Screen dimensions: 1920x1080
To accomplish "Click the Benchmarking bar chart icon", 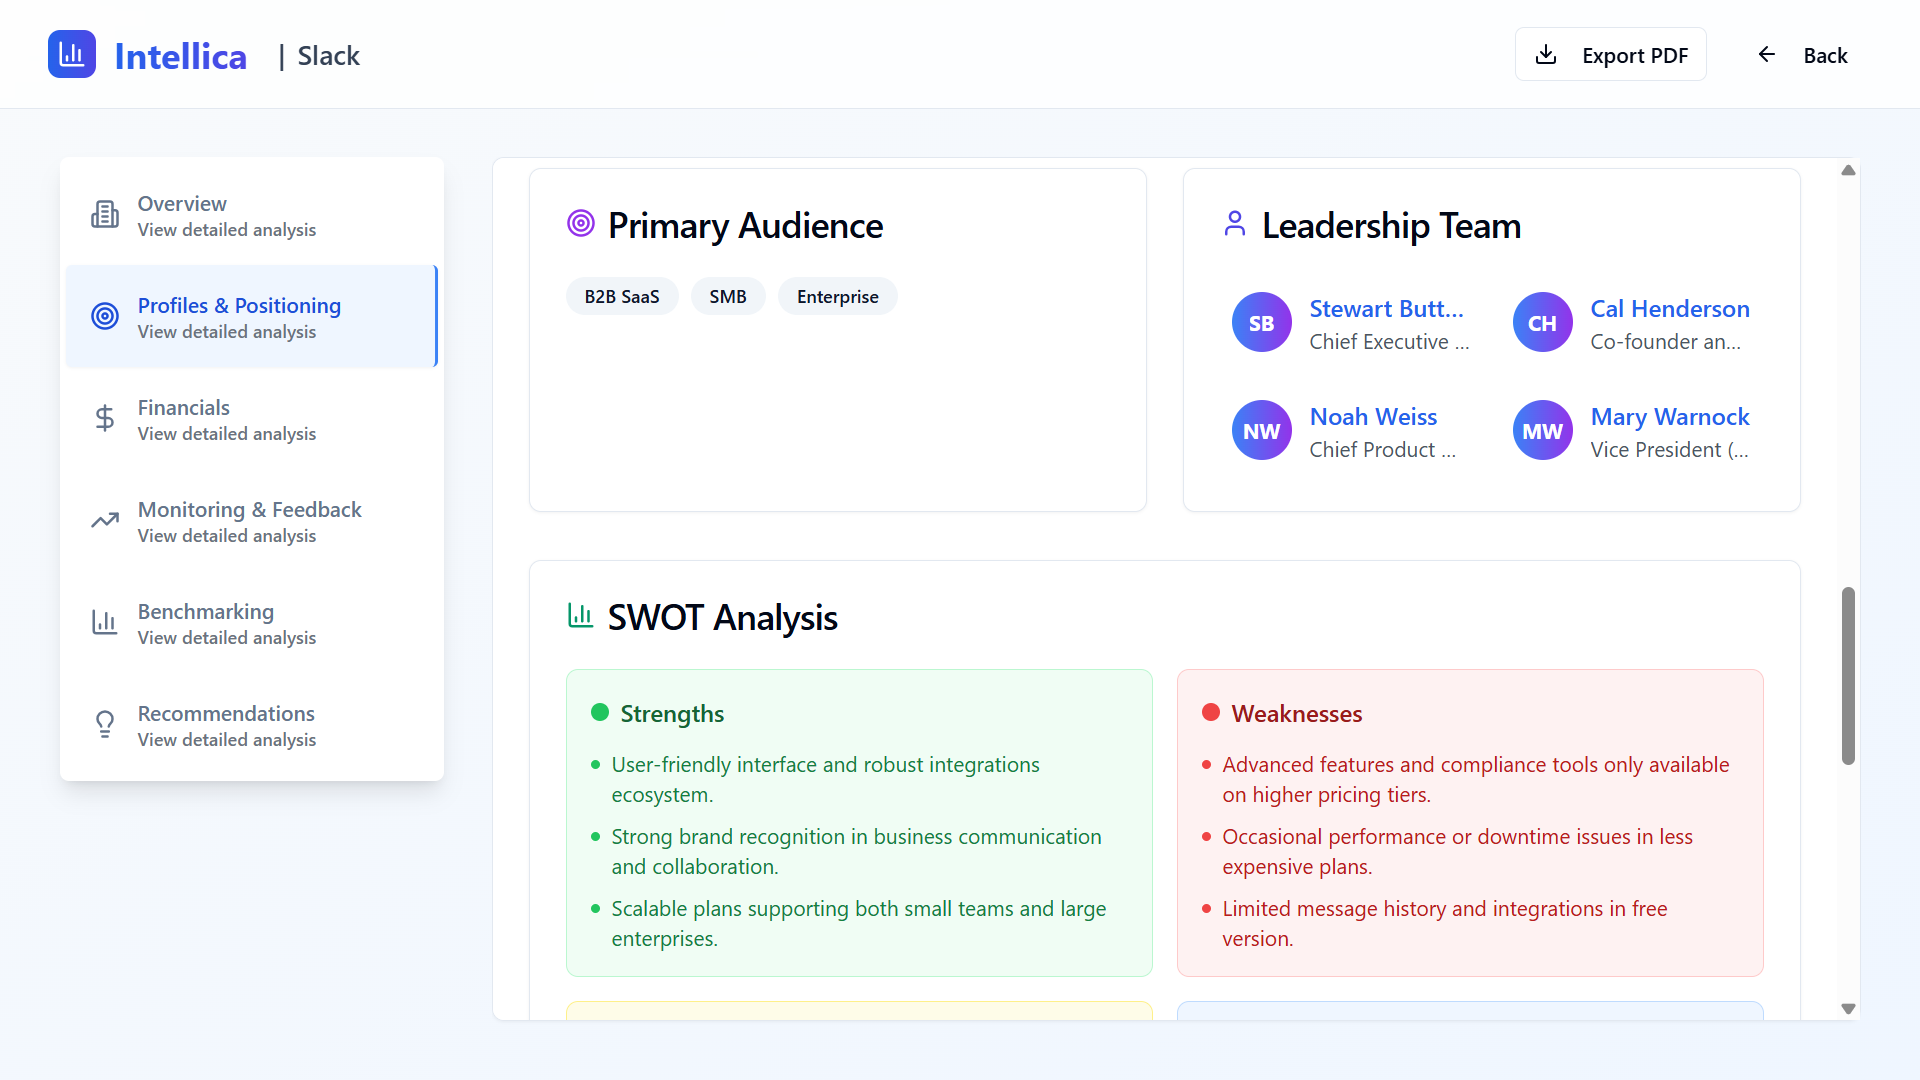I will (x=105, y=623).
